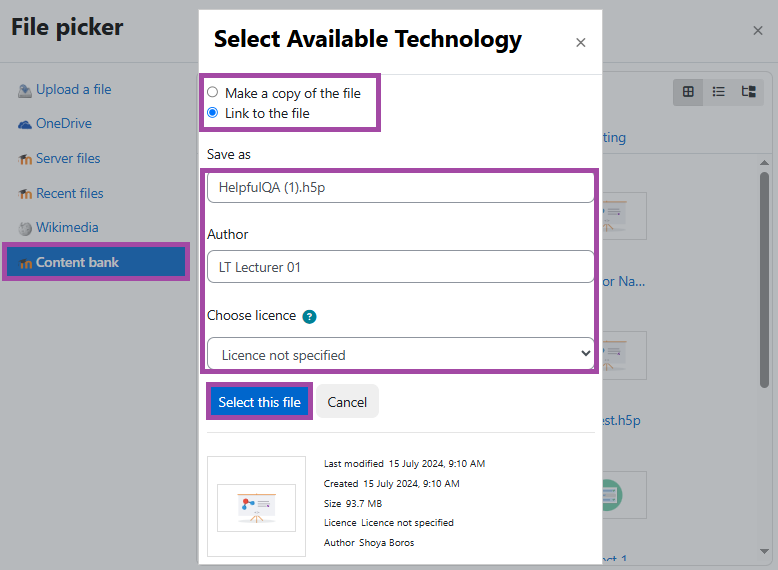Screen dimensions: 778x570
Task: Select 'Link to the file' radio option
Action: click(212, 113)
